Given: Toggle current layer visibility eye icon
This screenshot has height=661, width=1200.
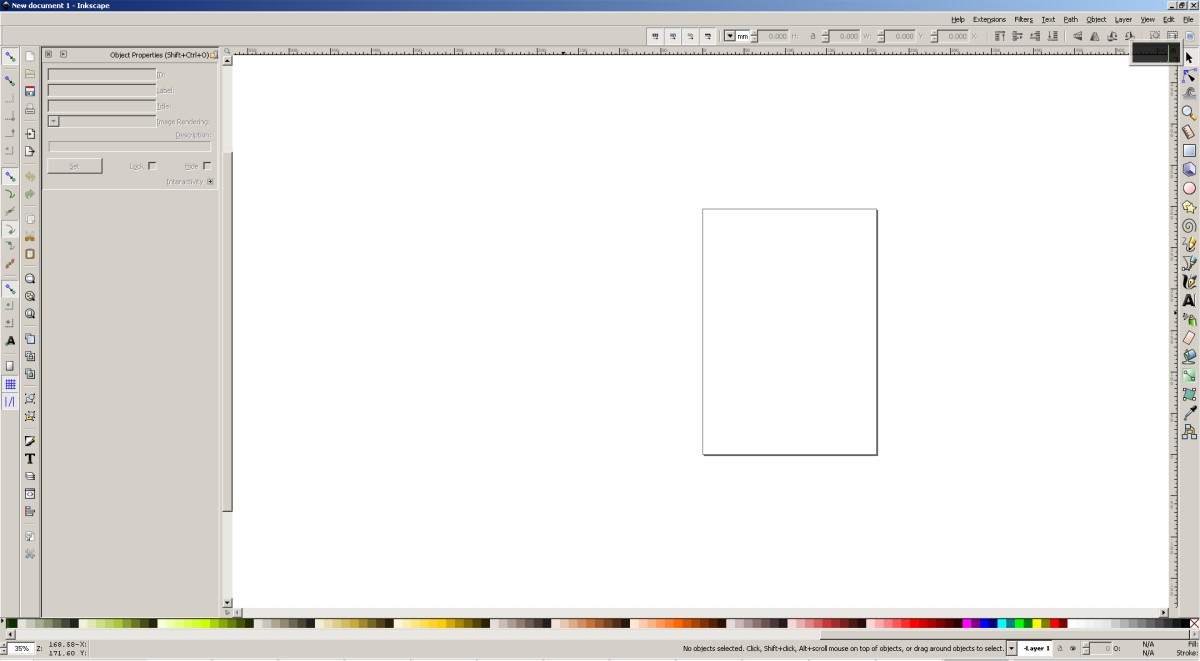Looking at the screenshot, I should pyautogui.click(x=1073, y=648).
